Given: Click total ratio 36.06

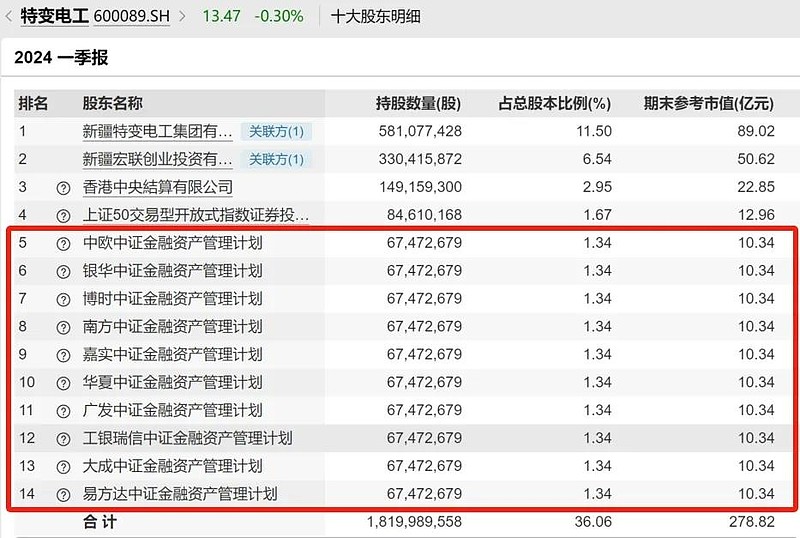Looking at the screenshot, I should 593,522.
